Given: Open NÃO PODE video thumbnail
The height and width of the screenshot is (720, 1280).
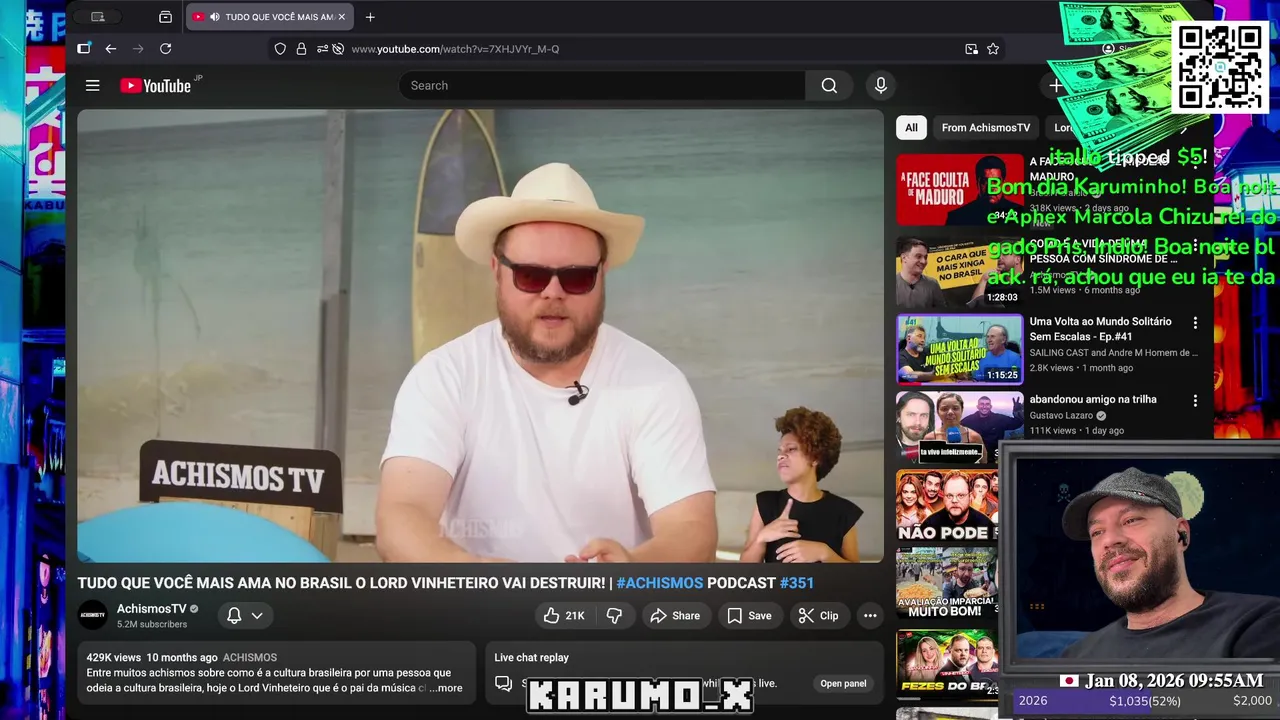Looking at the screenshot, I should pyautogui.click(x=947, y=505).
